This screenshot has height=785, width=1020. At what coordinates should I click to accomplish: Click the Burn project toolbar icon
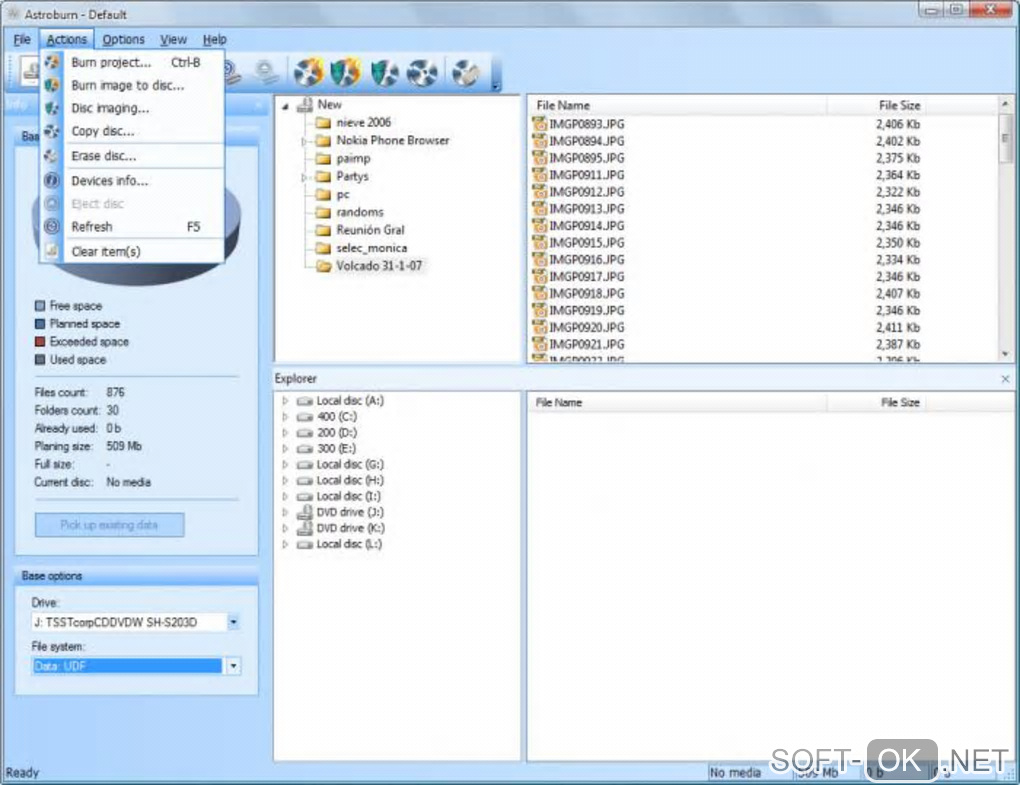pyautogui.click(x=308, y=72)
